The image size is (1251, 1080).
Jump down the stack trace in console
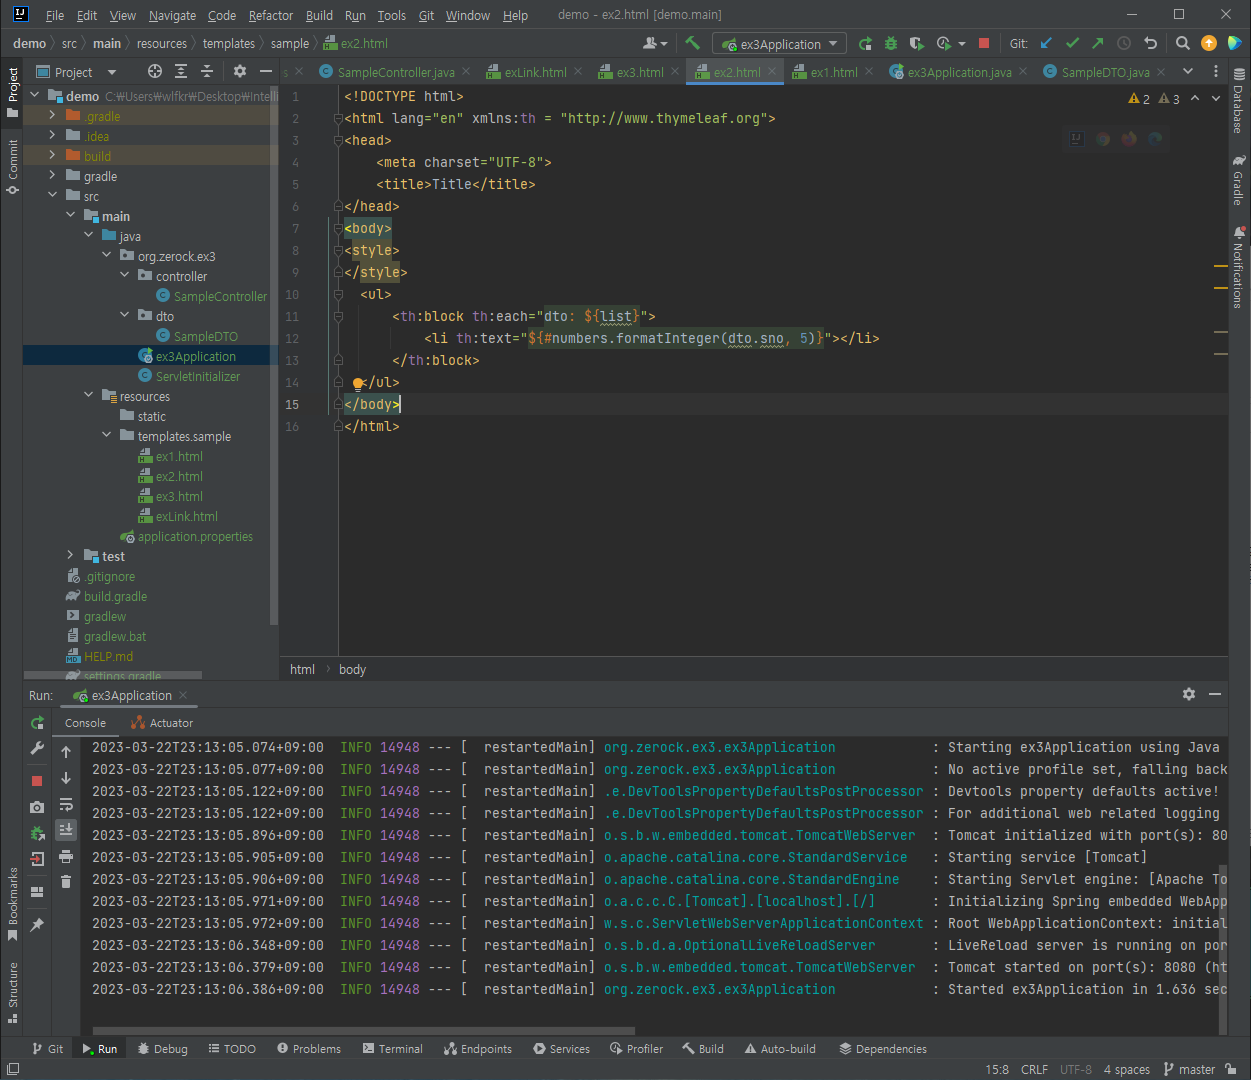66,778
